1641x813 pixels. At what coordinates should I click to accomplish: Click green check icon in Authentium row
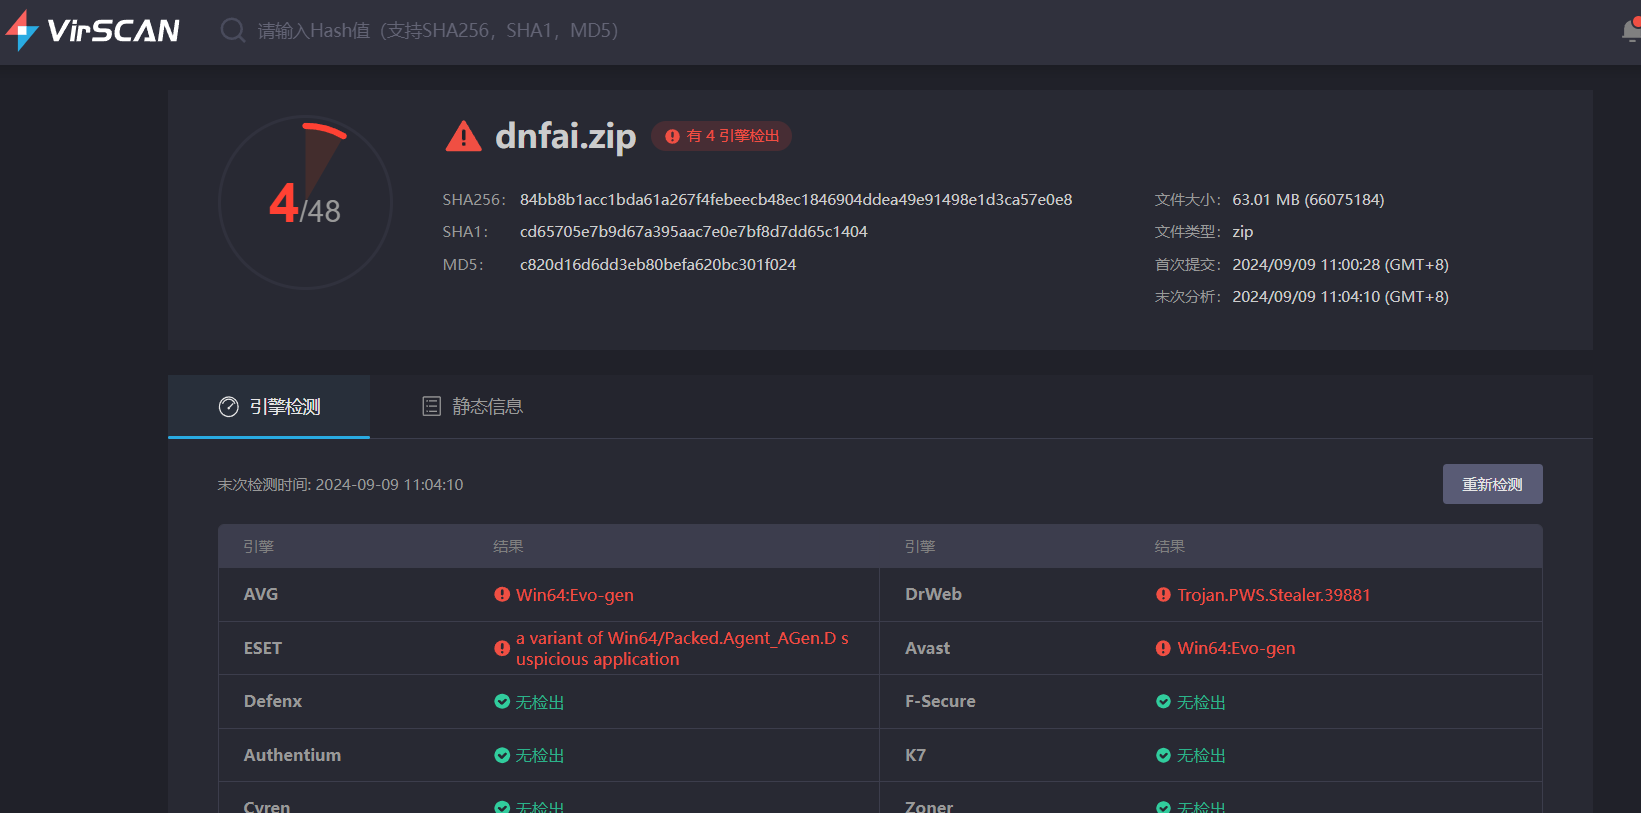[502, 755]
